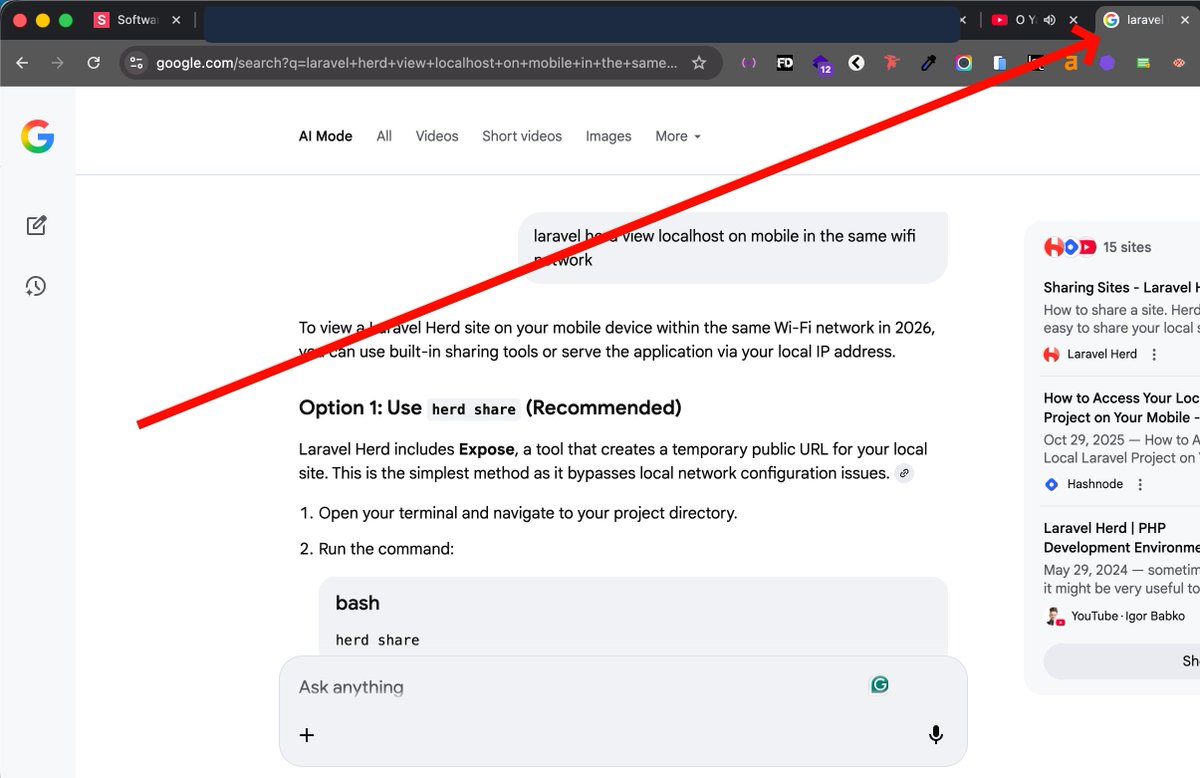Image resolution: width=1200 pixels, height=778 pixels.
Task: Open Short videos results
Action: click(x=522, y=136)
